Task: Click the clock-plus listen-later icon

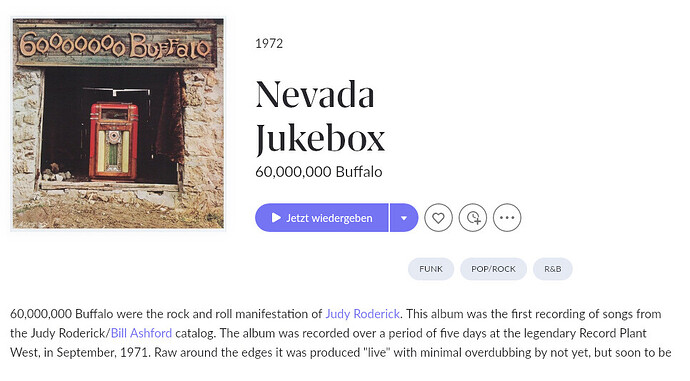Action: point(473,218)
